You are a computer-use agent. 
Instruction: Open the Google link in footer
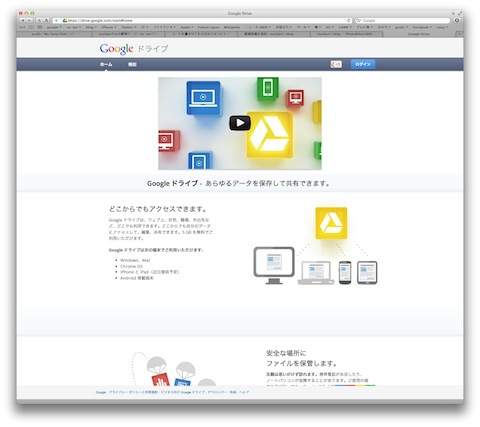pos(101,392)
